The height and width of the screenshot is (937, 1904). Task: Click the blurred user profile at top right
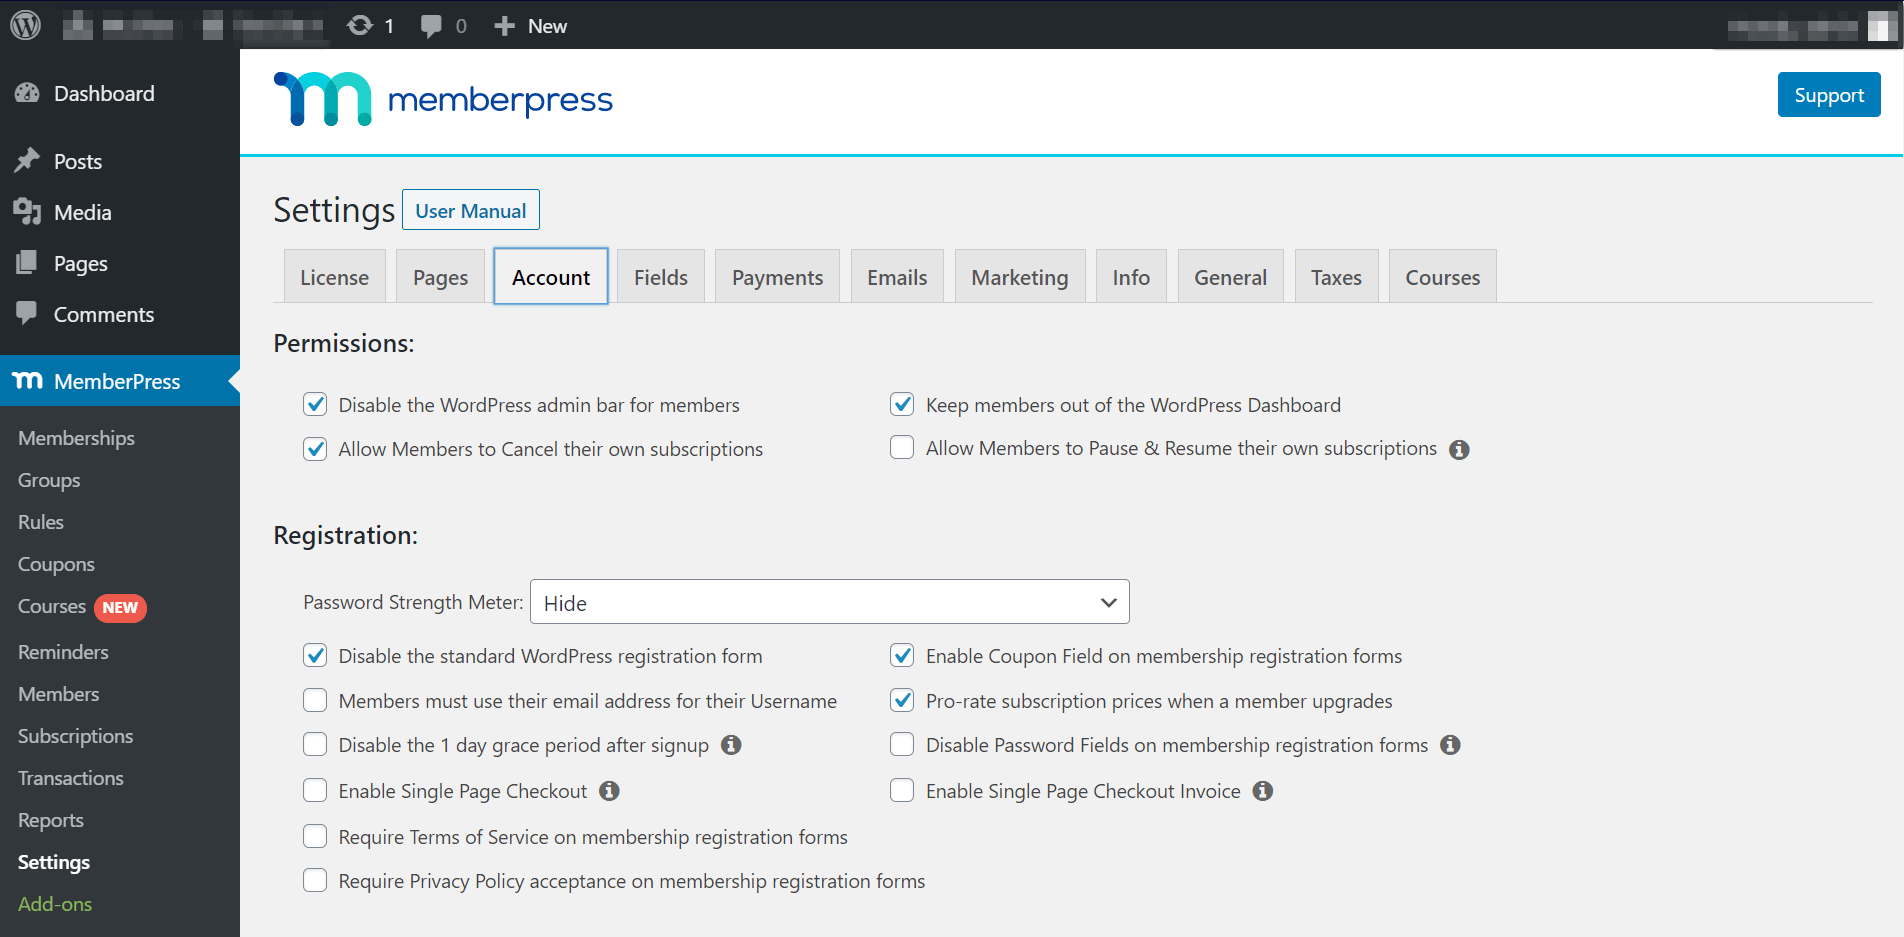(x=1812, y=27)
